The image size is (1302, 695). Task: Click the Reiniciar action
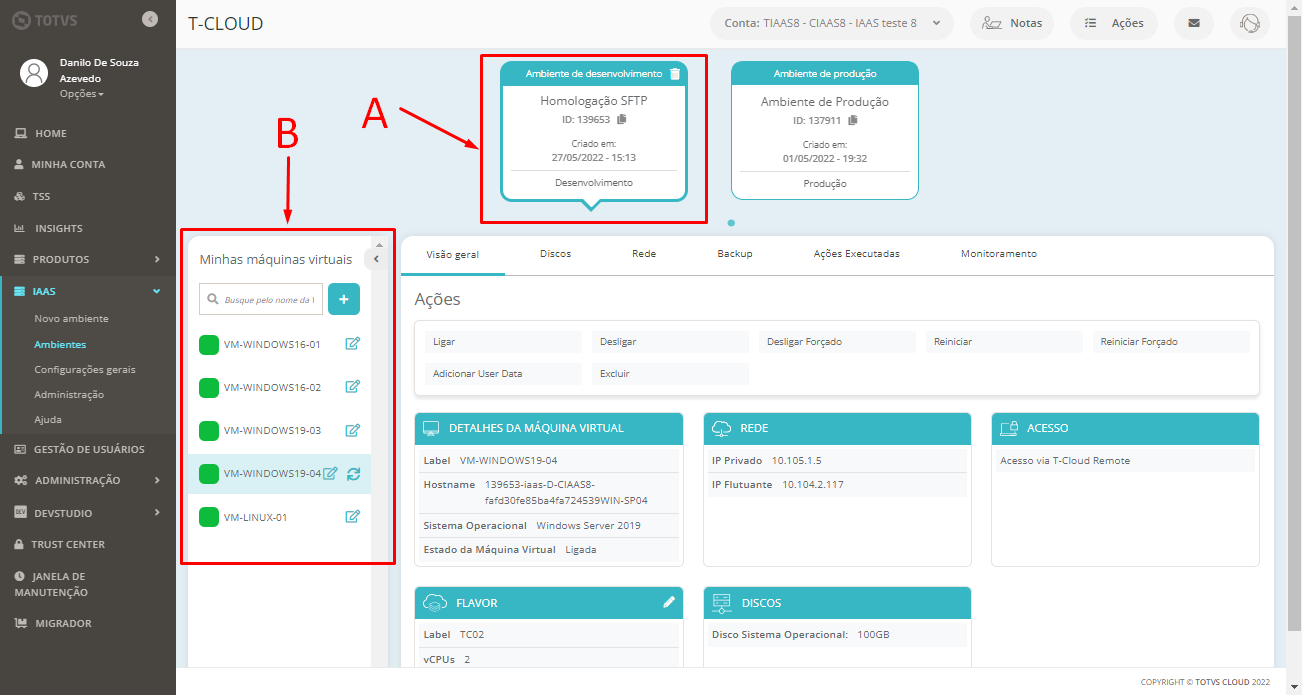coord(1004,342)
